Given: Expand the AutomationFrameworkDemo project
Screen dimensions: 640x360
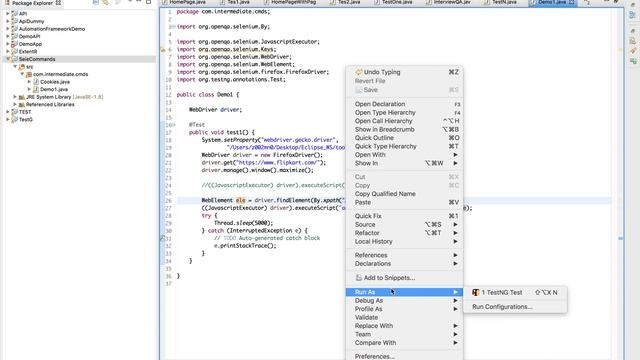Looking at the screenshot, I should point(7,29).
